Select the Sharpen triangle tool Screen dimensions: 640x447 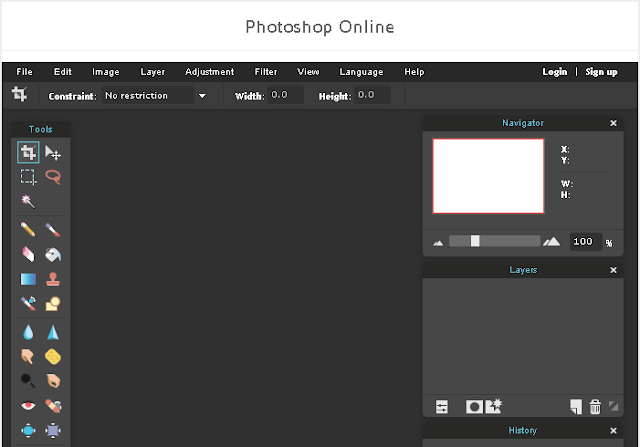coord(53,332)
